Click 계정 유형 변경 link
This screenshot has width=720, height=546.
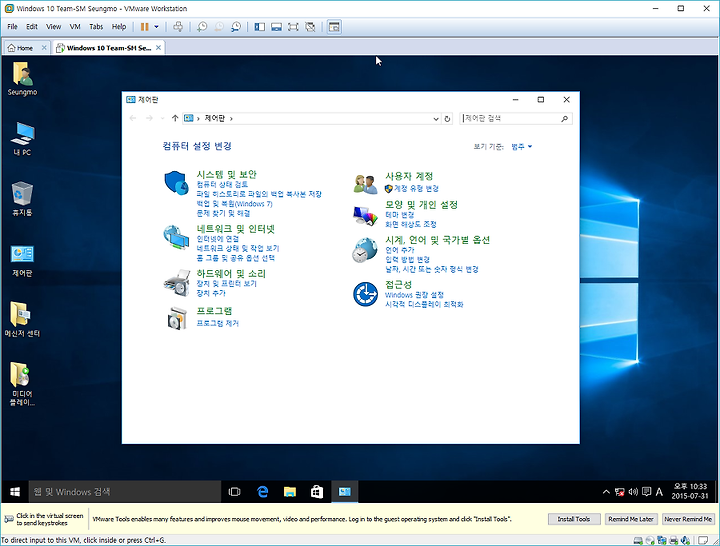[416, 189]
